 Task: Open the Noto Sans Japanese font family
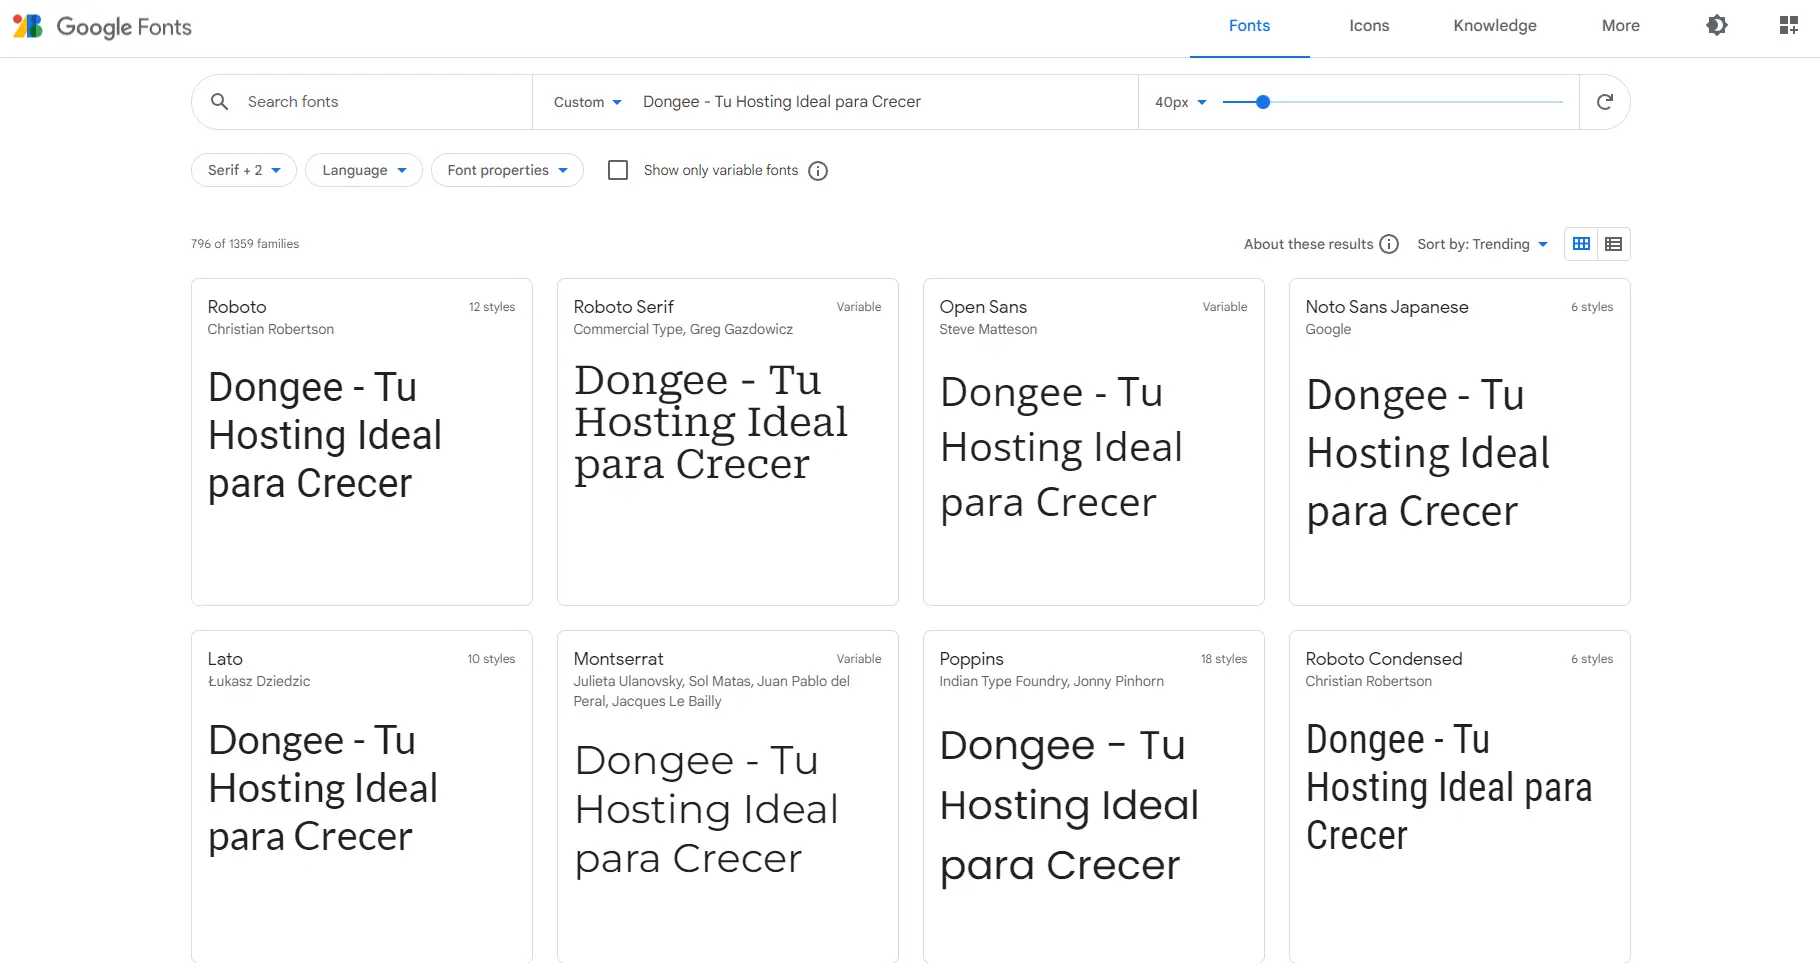(x=1387, y=307)
